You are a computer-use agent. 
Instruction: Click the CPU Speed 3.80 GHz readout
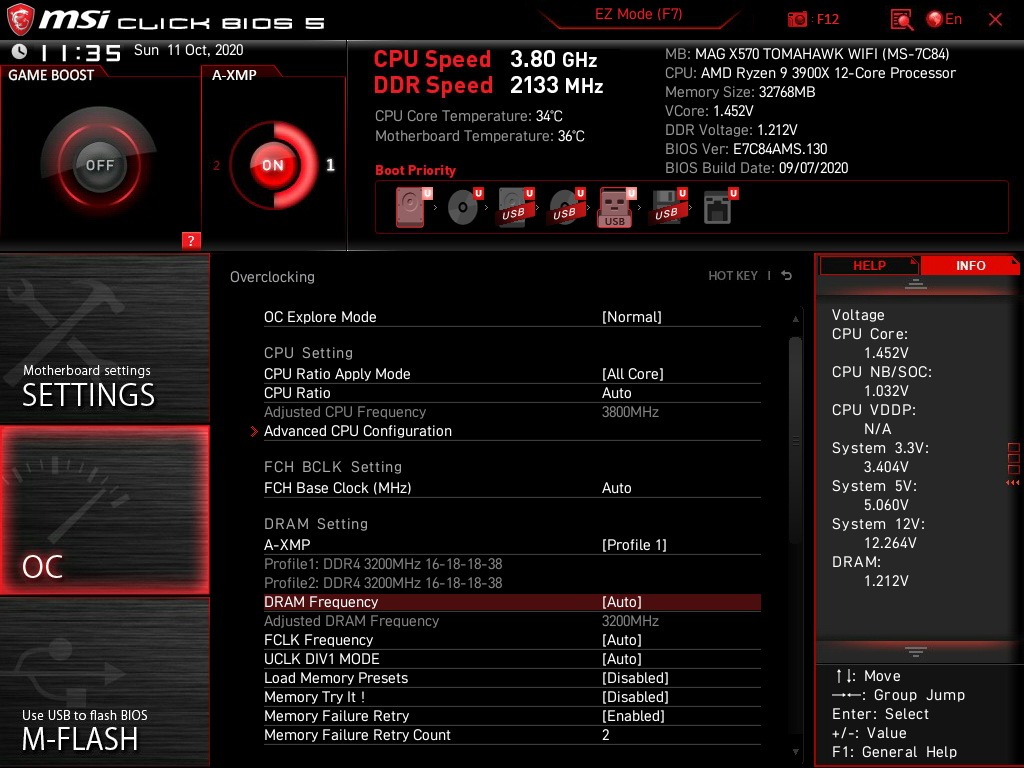pyautogui.click(x=485, y=59)
